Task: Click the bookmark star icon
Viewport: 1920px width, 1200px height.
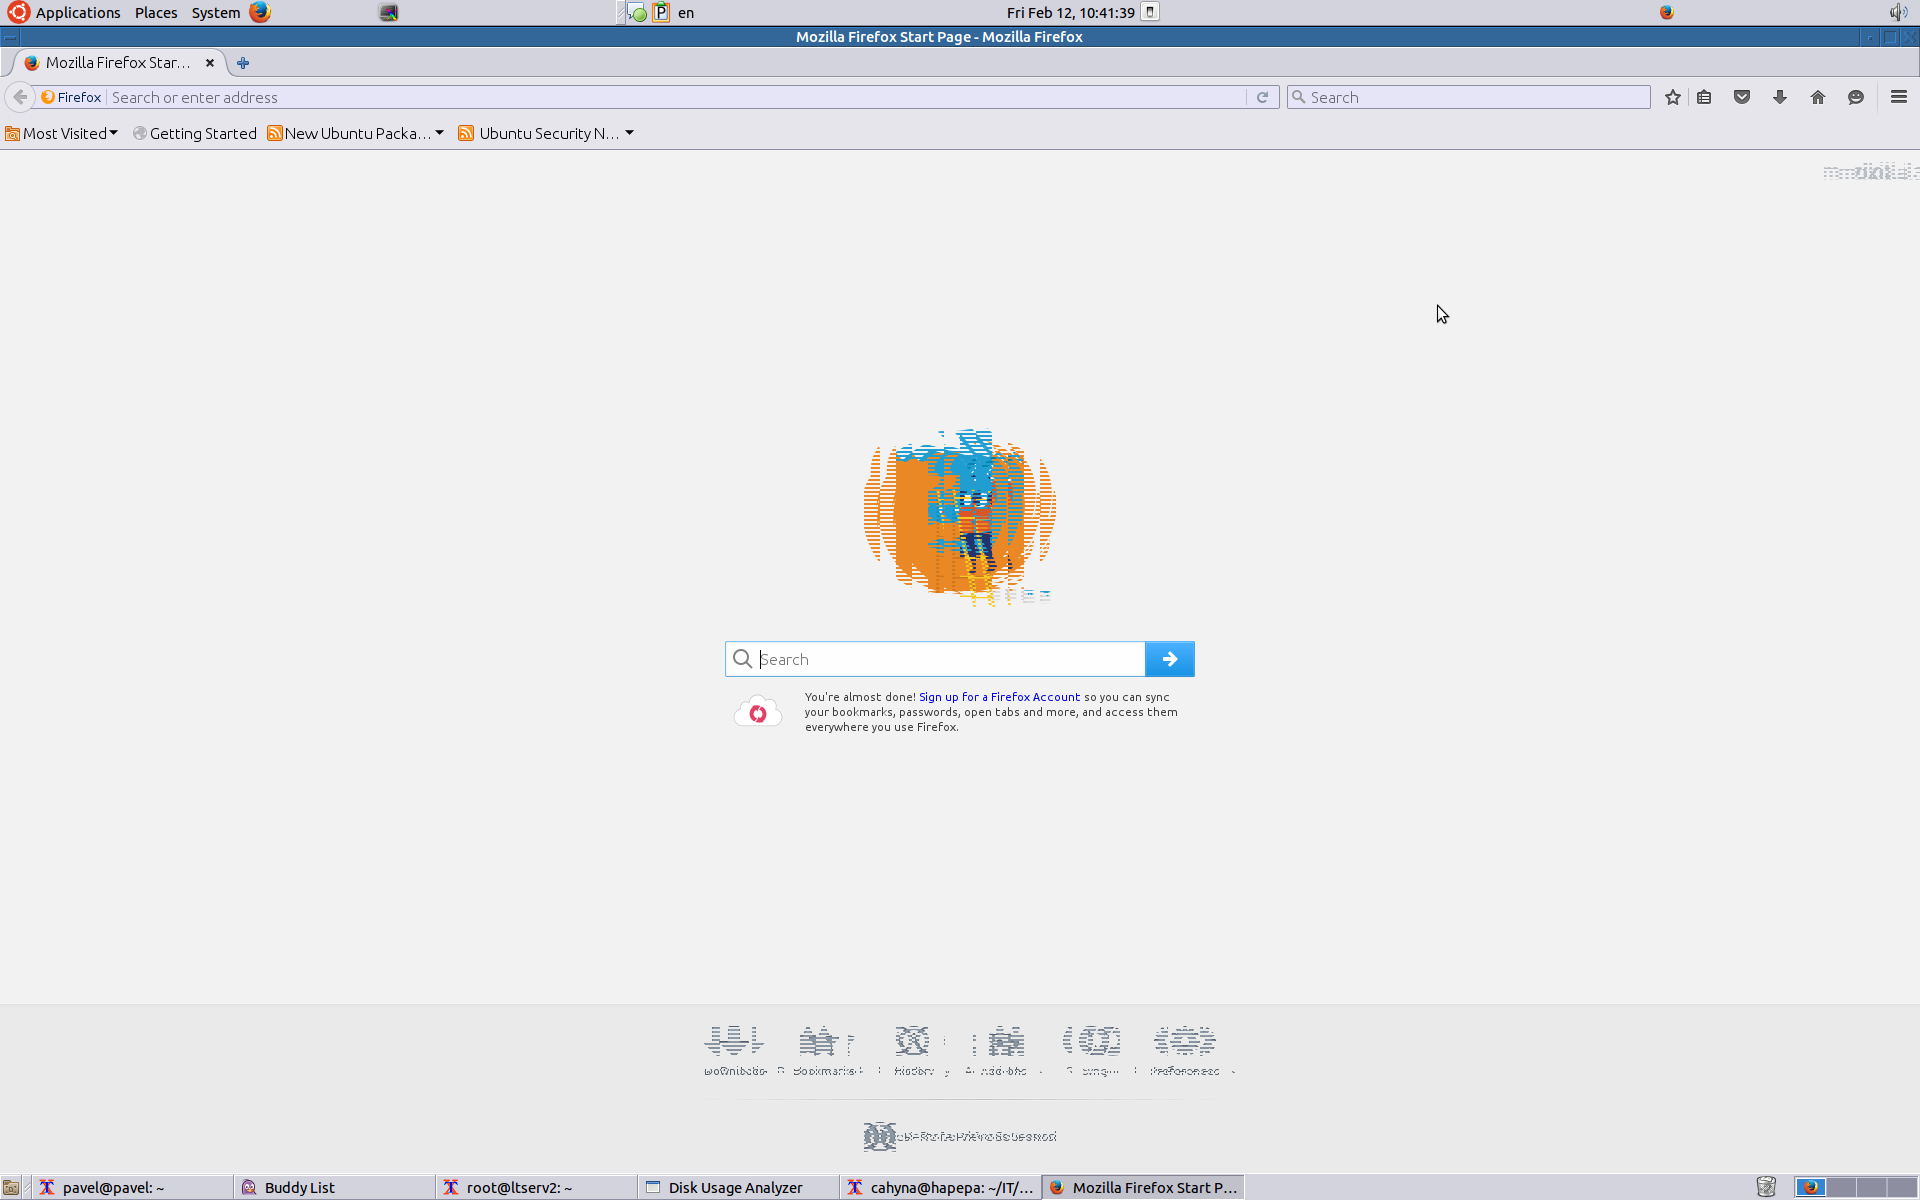Action: pyautogui.click(x=1672, y=97)
